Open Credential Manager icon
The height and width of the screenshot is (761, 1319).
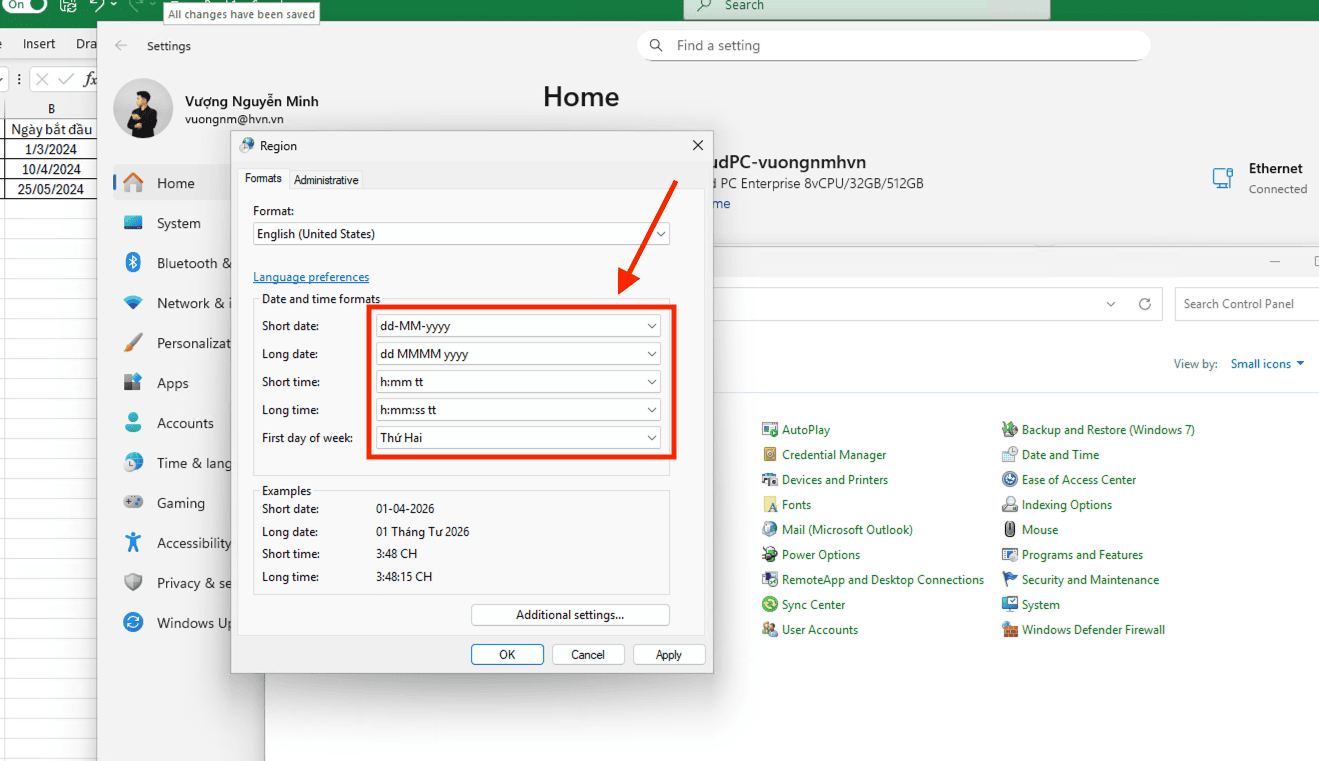[x=770, y=455]
